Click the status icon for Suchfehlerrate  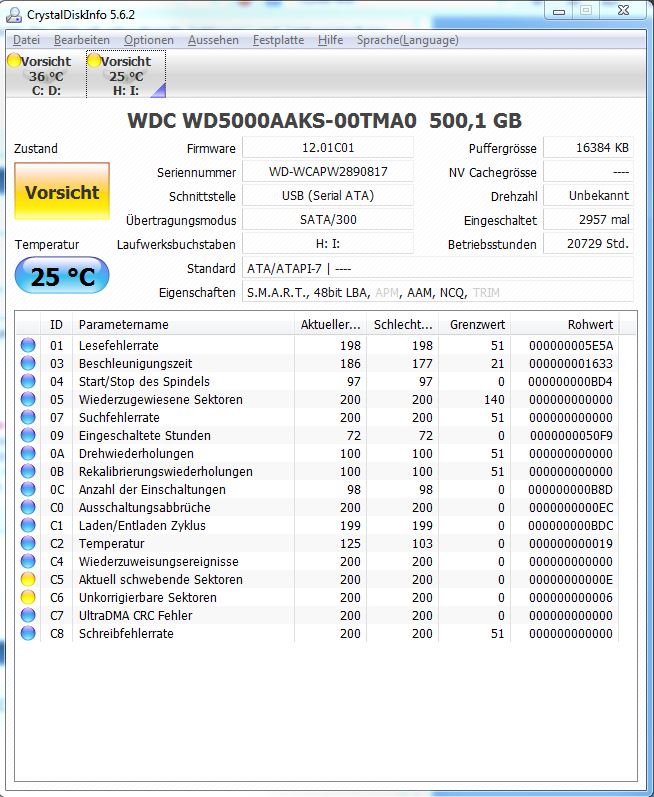(x=28, y=417)
